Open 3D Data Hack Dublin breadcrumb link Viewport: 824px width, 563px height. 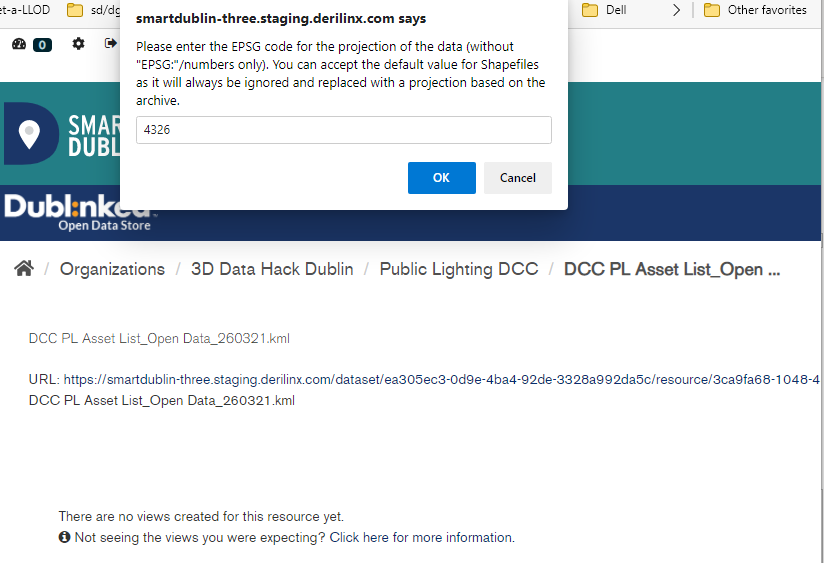pyautogui.click(x=272, y=269)
